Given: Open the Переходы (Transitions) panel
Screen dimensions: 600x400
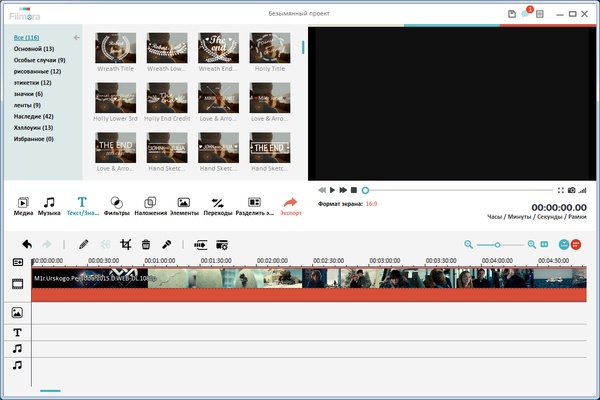Looking at the screenshot, I should pos(217,206).
